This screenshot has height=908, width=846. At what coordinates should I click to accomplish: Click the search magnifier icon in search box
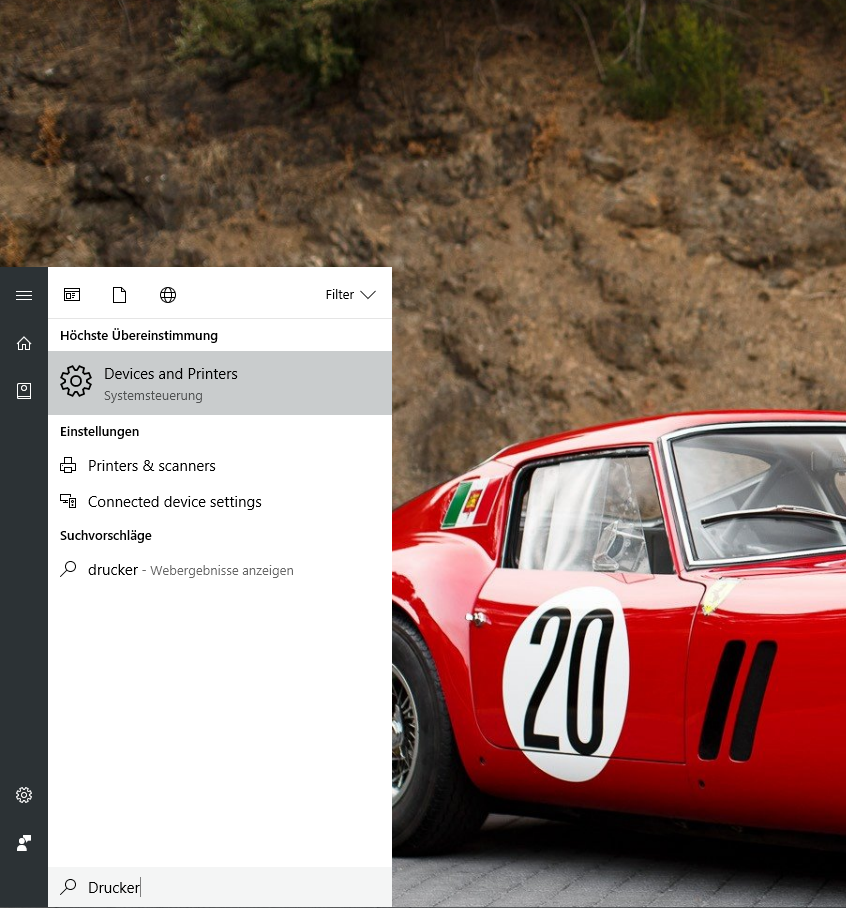(x=68, y=886)
